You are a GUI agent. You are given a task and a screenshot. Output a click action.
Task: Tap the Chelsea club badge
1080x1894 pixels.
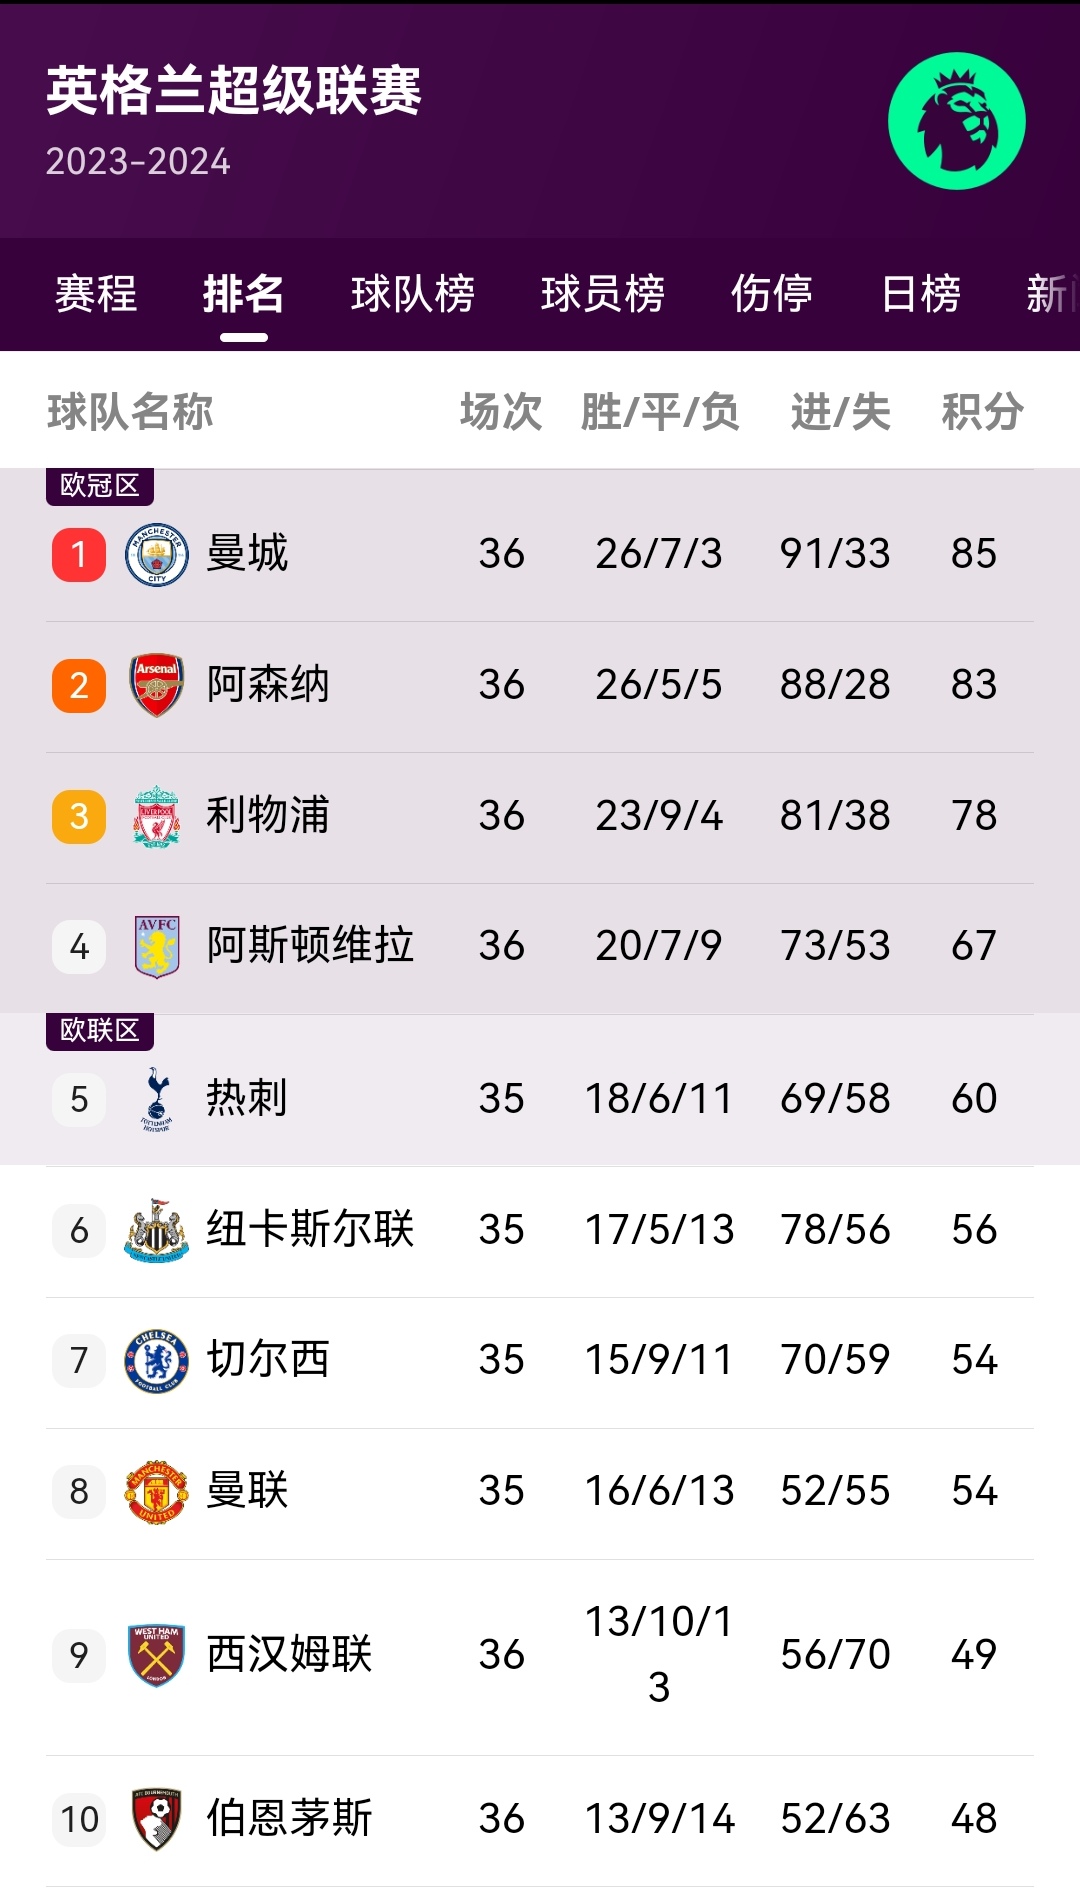(157, 1360)
